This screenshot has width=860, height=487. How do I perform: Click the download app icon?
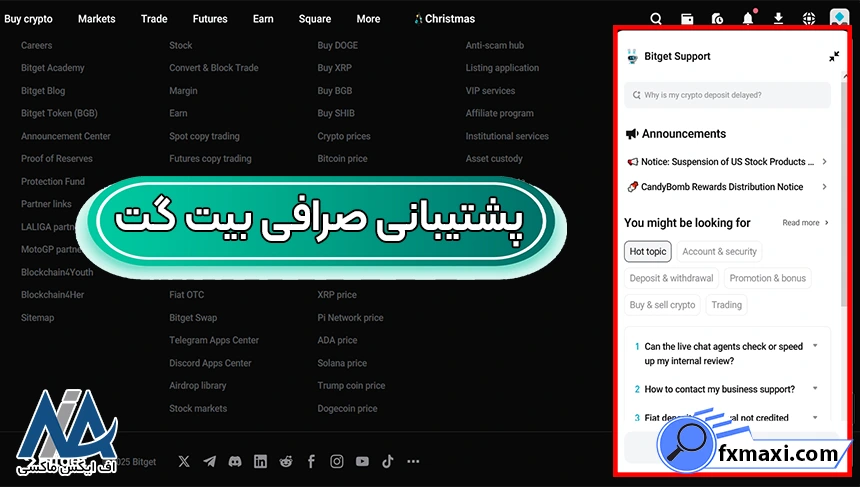778,19
